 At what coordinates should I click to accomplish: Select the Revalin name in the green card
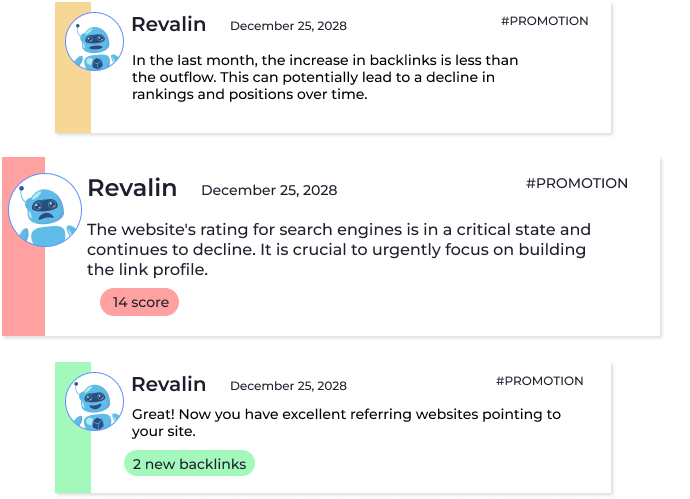point(169,384)
